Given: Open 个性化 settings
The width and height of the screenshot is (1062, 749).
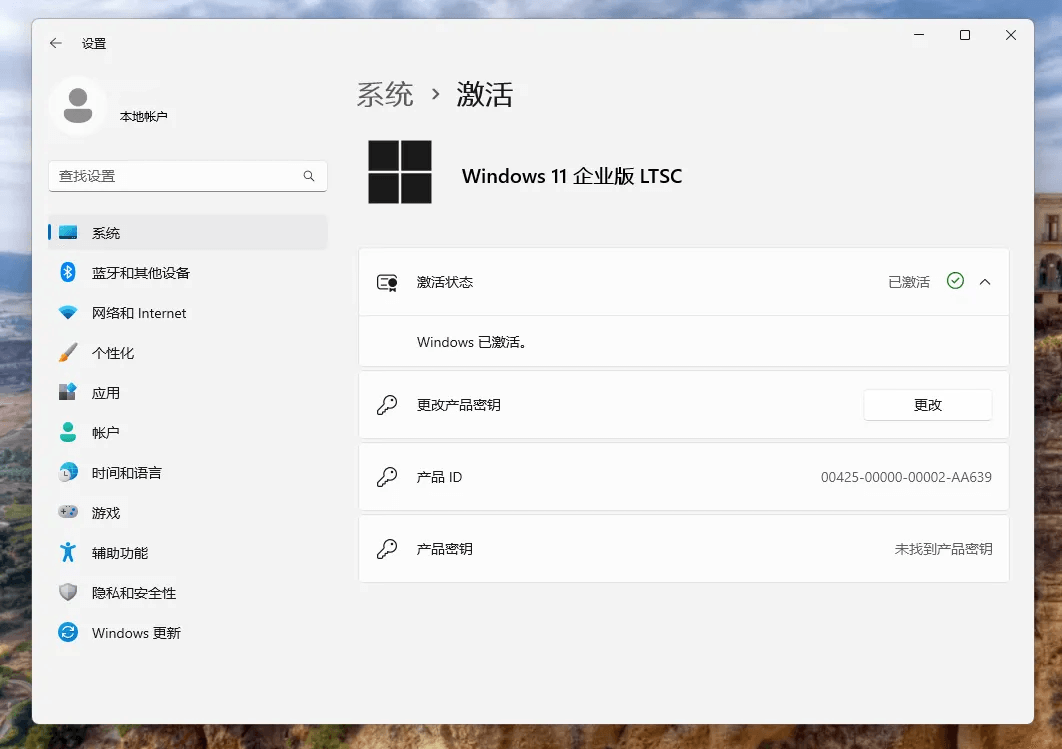Looking at the screenshot, I should [188, 352].
